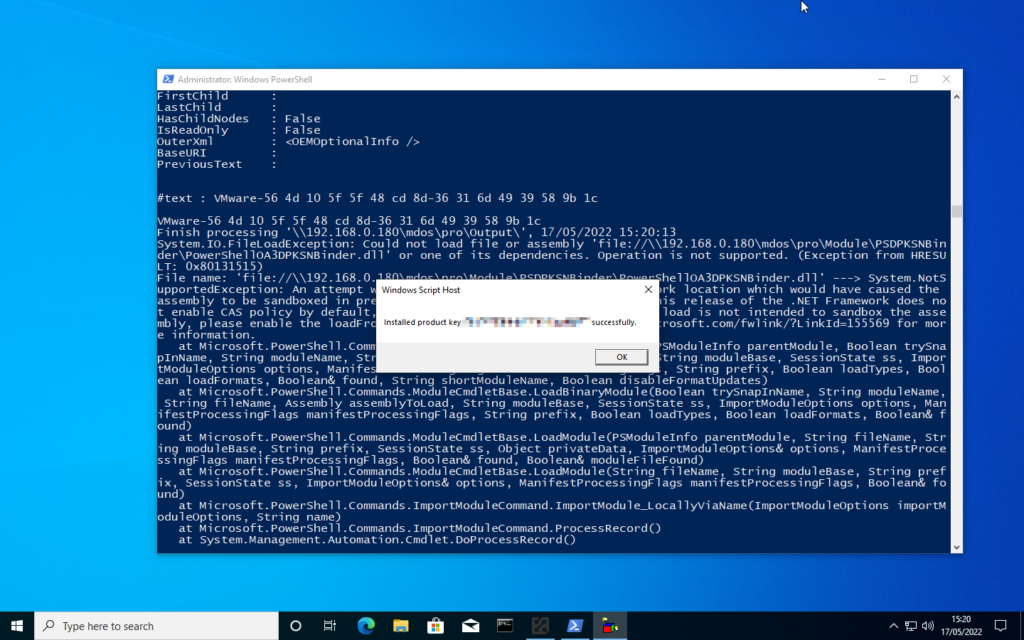Click the taskbar search box

[x=156, y=626]
